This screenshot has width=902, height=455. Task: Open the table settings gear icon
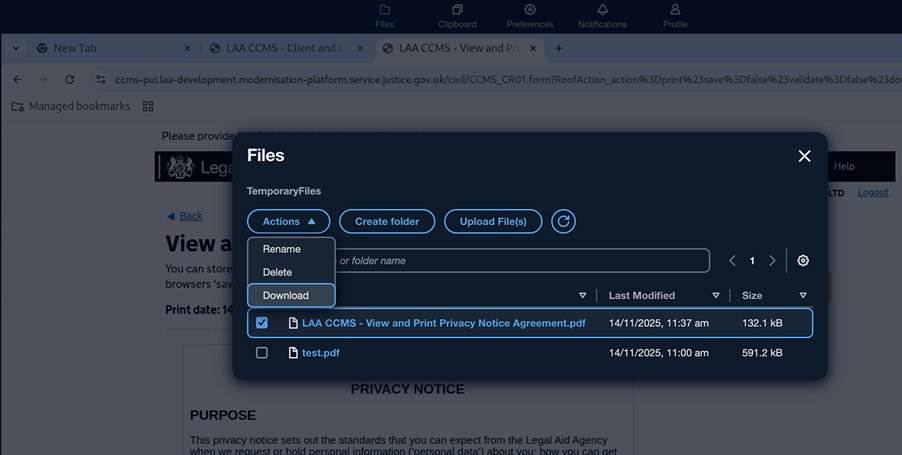pyautogui.click(x=802, y=261)
